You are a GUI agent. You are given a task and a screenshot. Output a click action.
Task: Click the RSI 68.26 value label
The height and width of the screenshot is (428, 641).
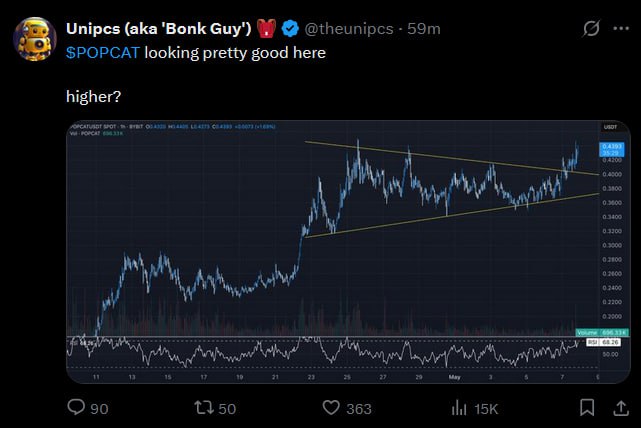point(603,342)
